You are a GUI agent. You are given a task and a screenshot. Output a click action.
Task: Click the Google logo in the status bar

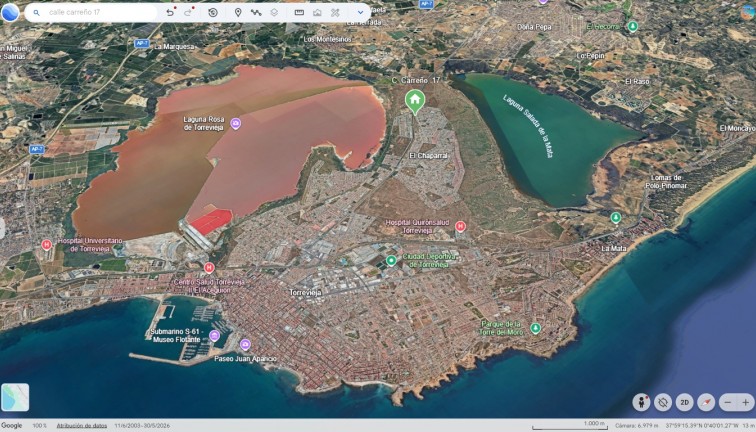point(12,426)
